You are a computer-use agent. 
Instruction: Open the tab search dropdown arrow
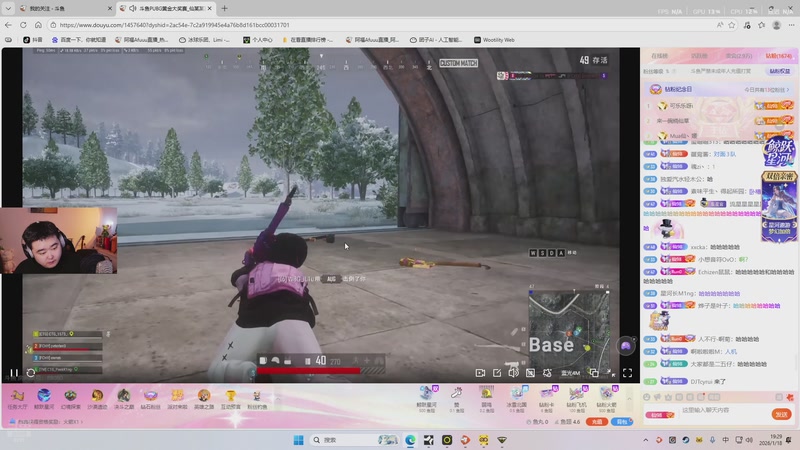point(8,9)
